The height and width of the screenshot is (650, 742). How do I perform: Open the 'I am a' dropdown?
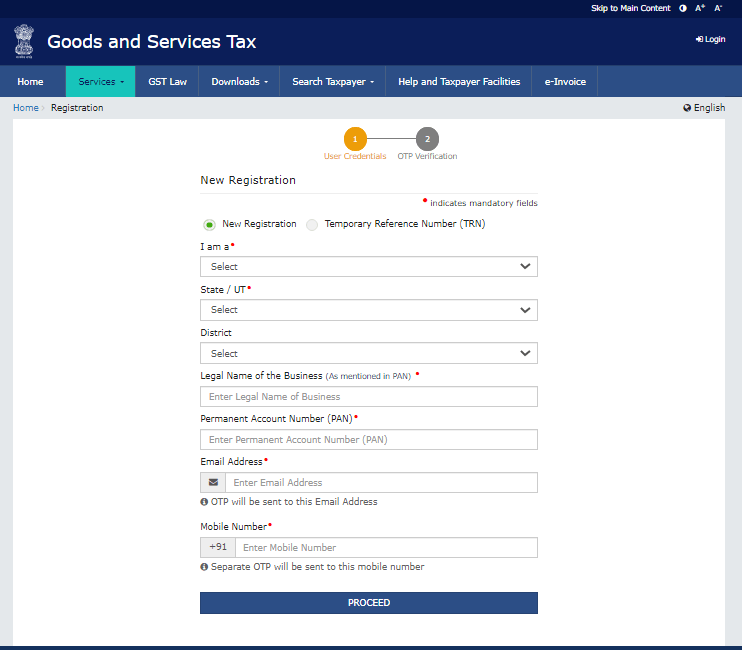click(369, 266)
